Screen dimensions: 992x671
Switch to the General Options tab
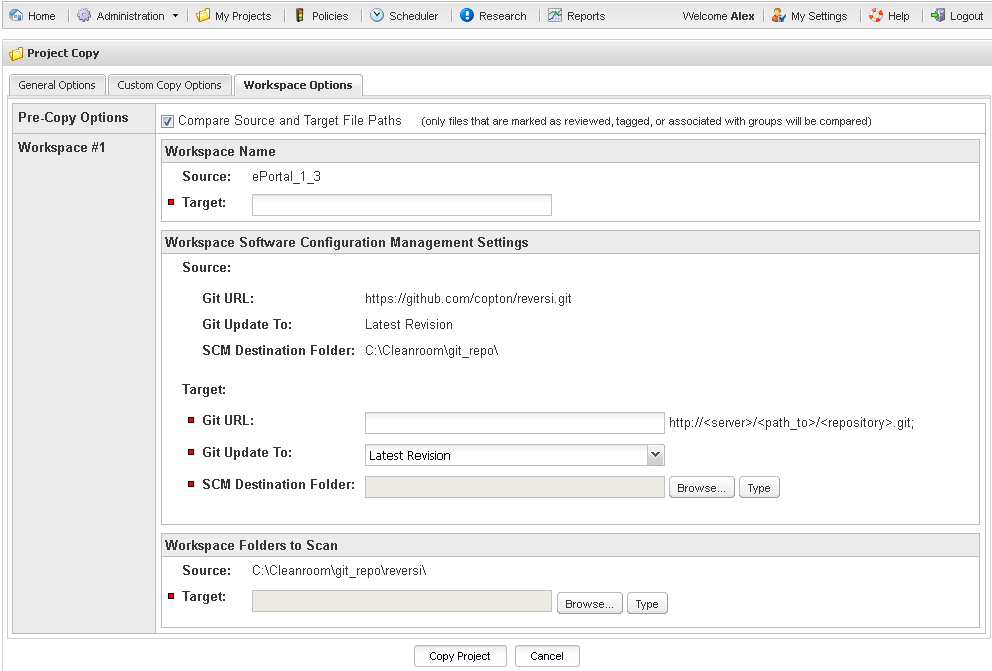click(57, 85)
